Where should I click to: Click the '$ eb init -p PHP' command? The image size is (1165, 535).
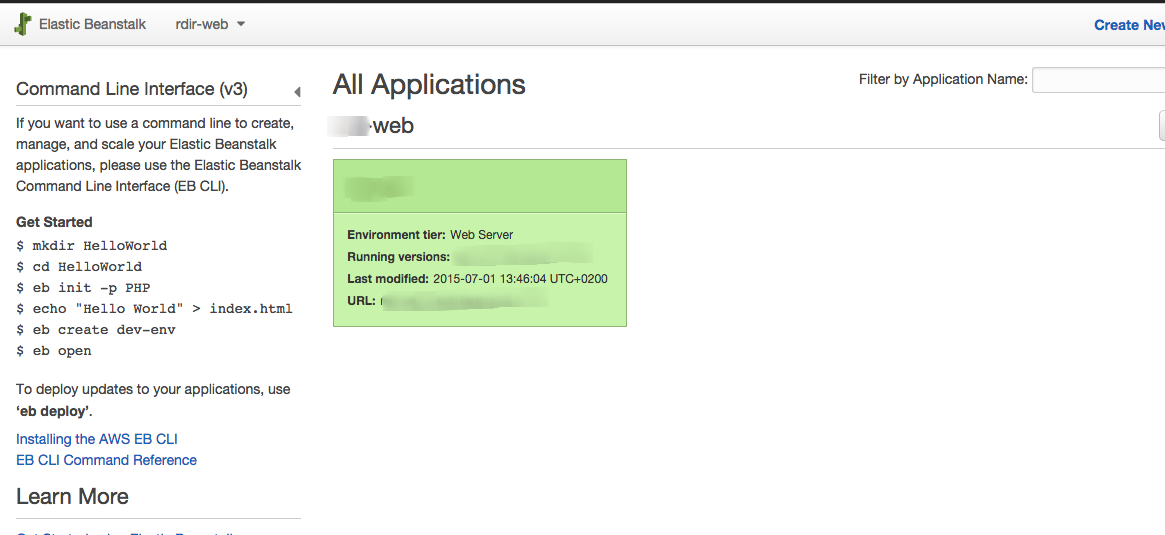[x=83, y=288]
